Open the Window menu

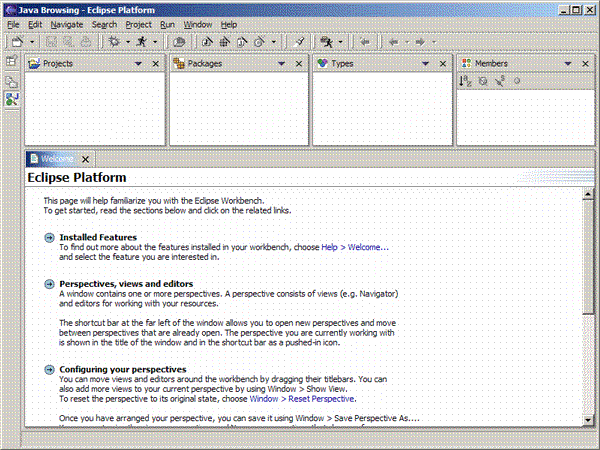(x=197, y=25)
